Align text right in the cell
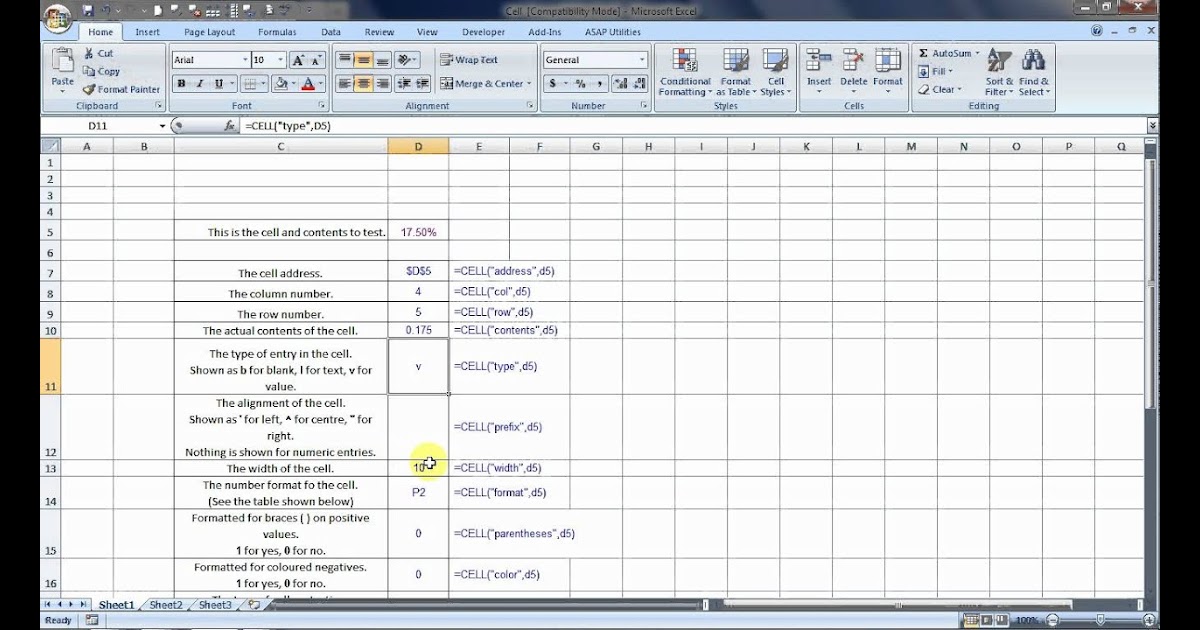Image resolution: width=1200 pixels, height=630 pixels. (x=383, y=84)
